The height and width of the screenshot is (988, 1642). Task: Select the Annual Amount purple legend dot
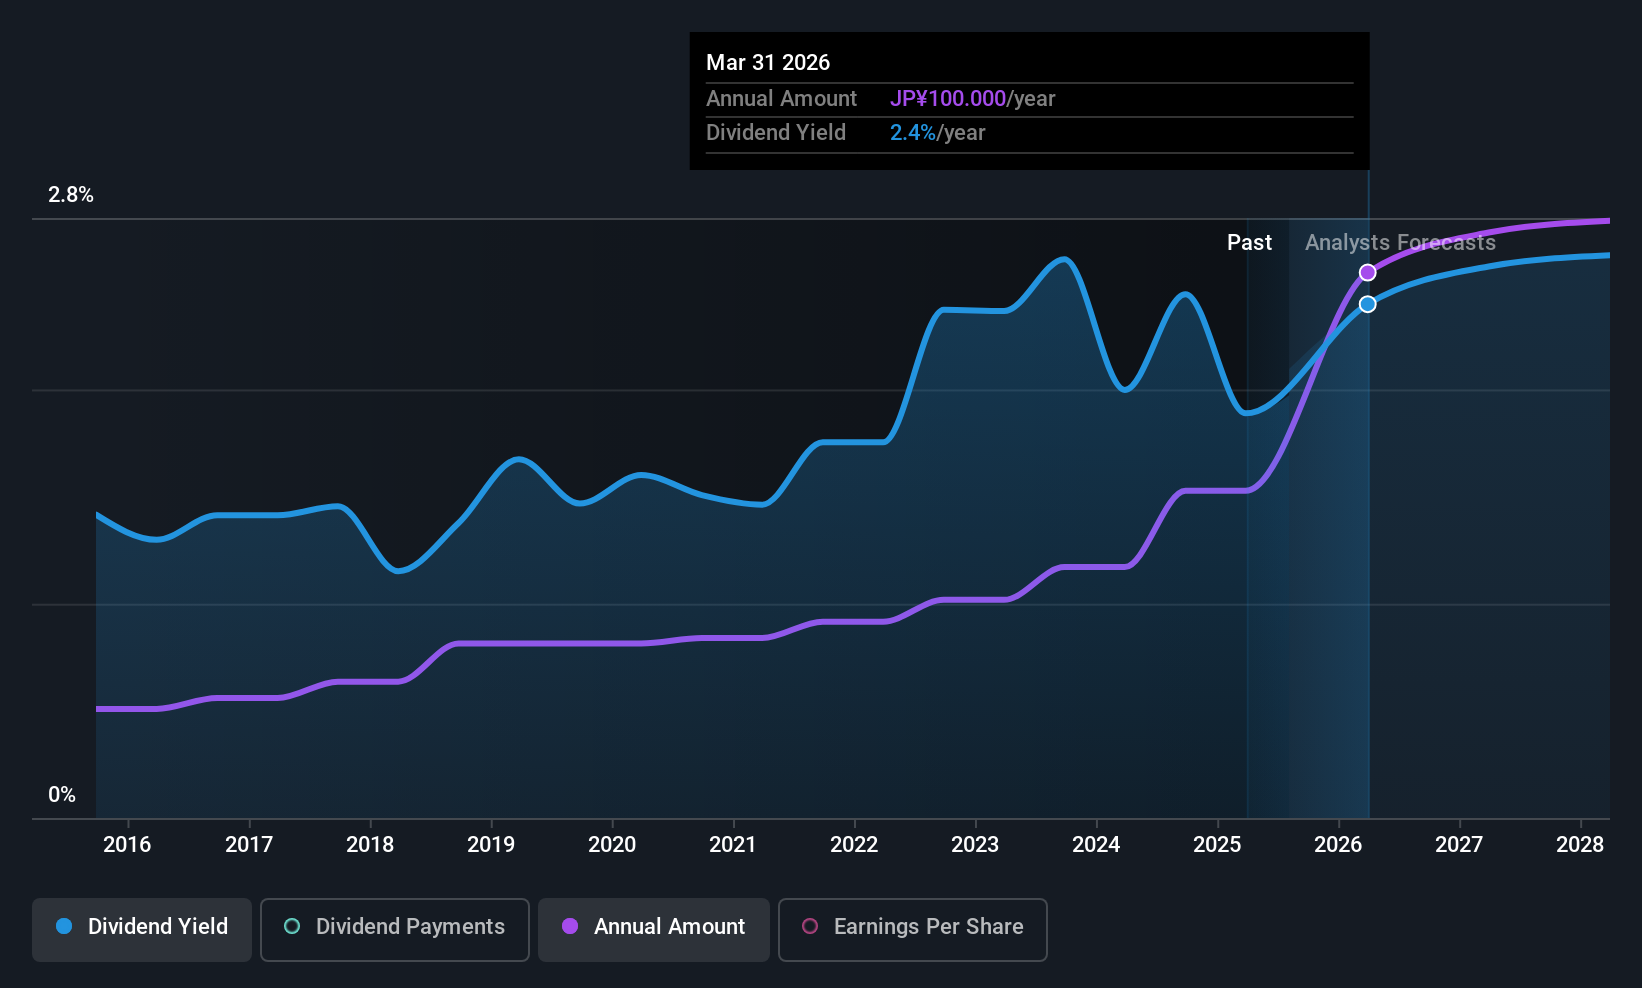(570, 927)
